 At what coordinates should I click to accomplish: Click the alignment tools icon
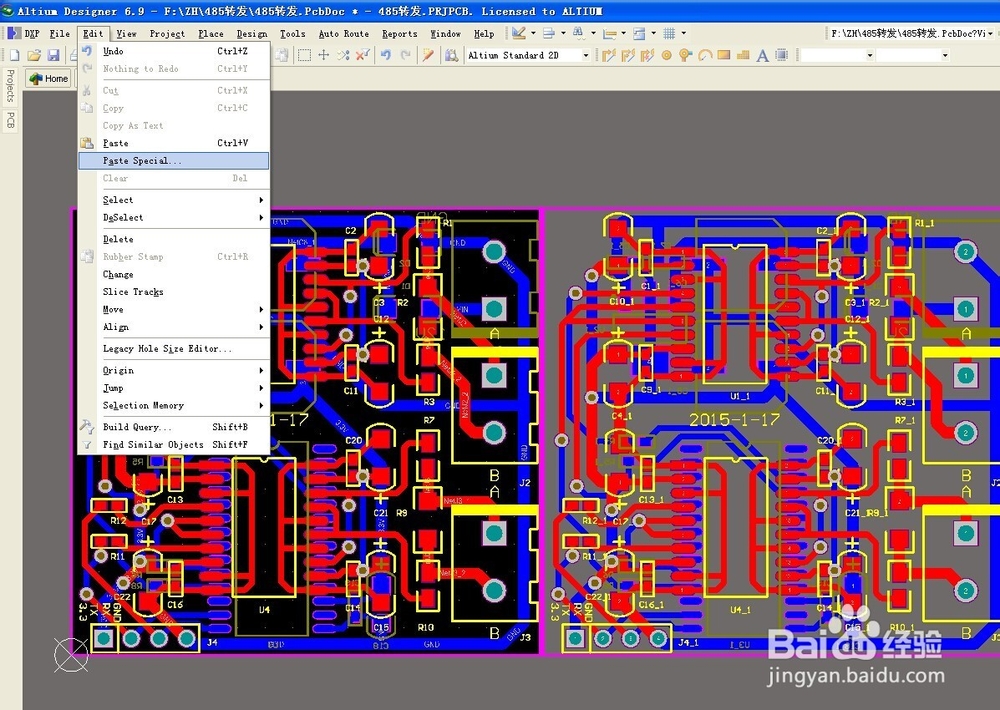[x=548, y=33]
